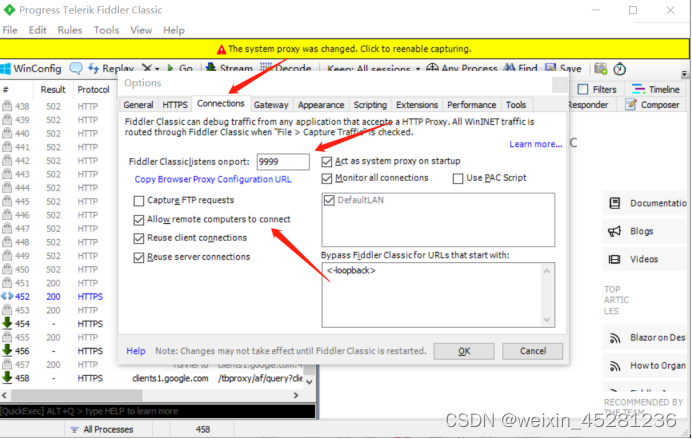Confirm options with OK button
692x439 pixels.
[x=464, y=351]
